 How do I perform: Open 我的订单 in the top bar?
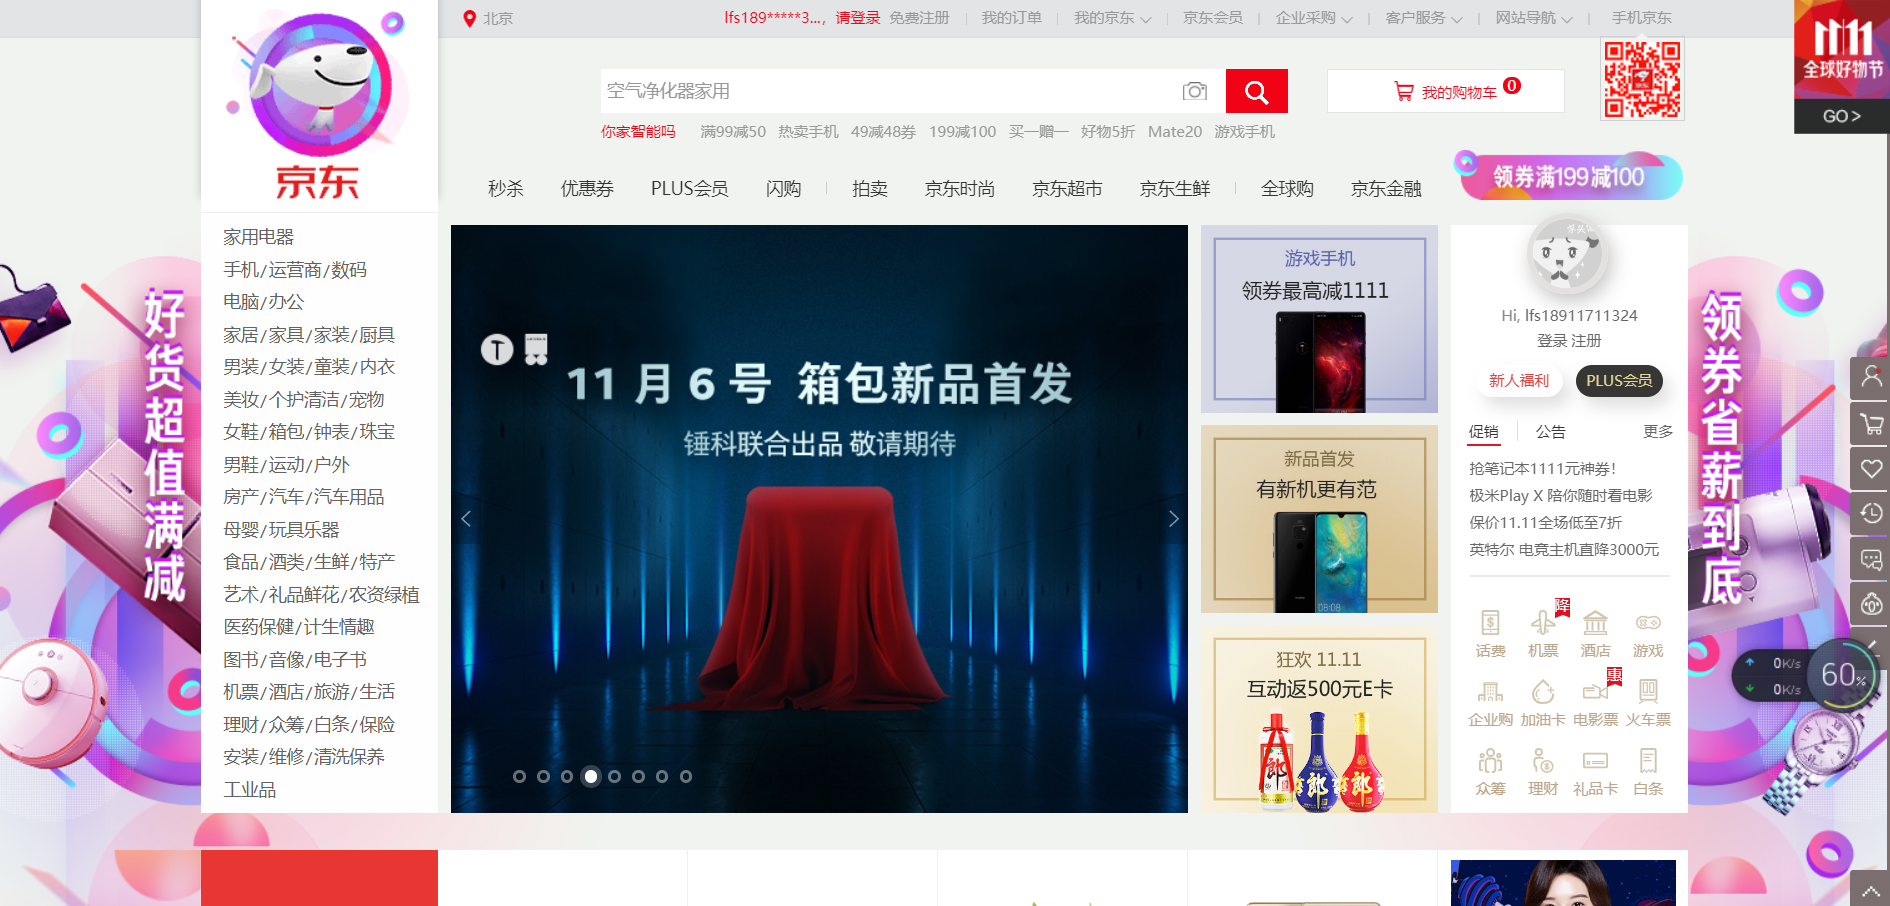(x=1011, y=18)
